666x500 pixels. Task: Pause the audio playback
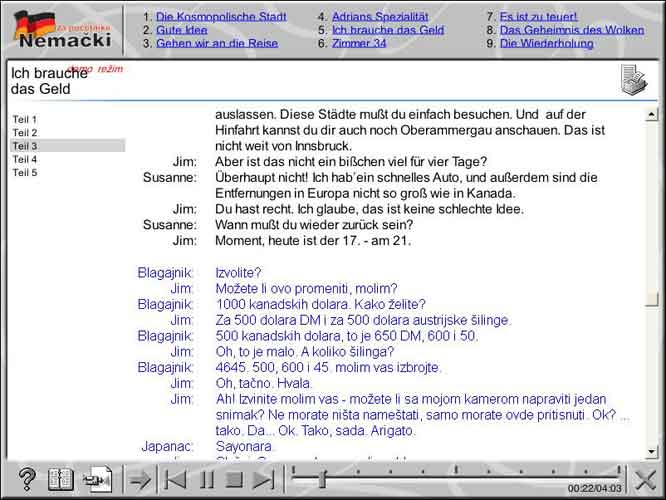point(207,480)
